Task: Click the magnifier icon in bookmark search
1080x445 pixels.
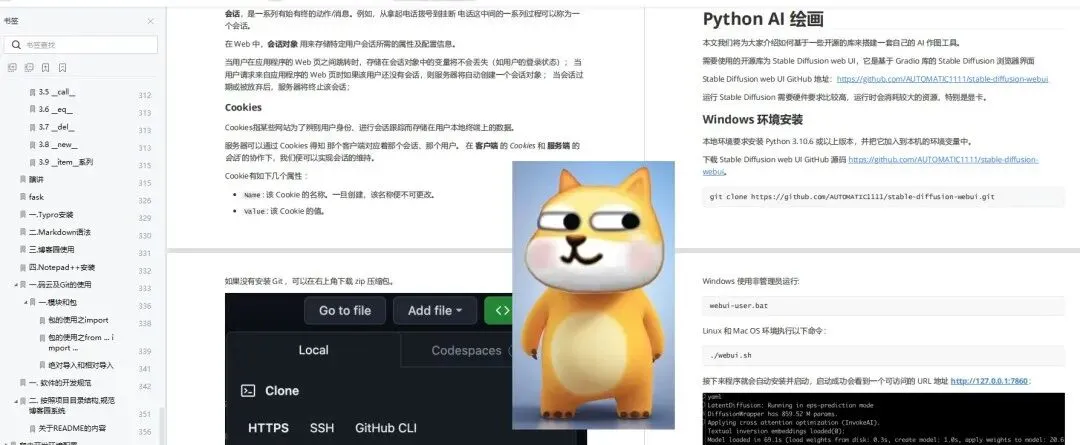Action: tap(15, 45)
